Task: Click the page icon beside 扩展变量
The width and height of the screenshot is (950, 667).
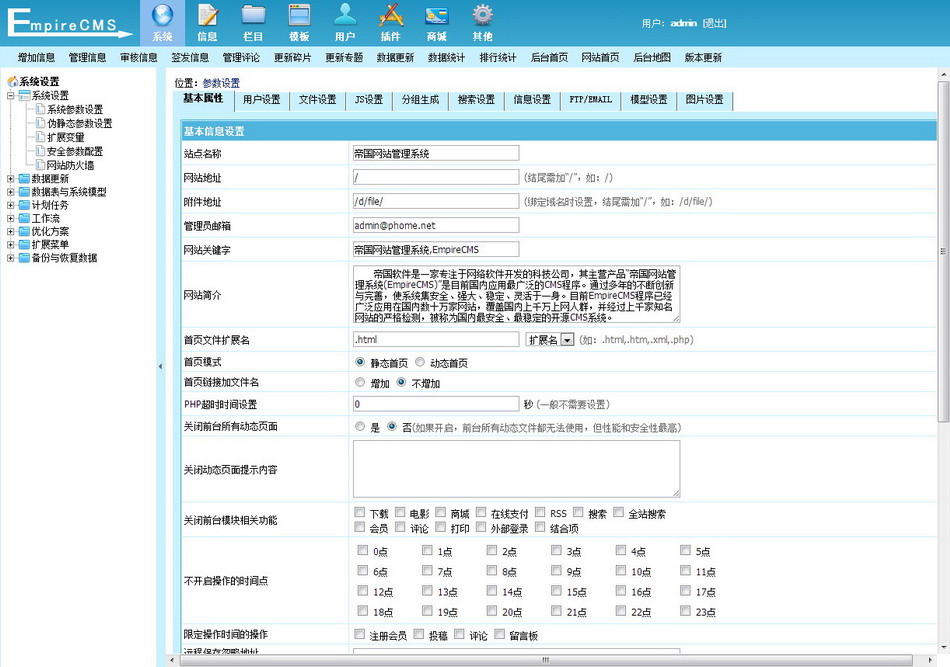Action: click(x=40, y=137)
